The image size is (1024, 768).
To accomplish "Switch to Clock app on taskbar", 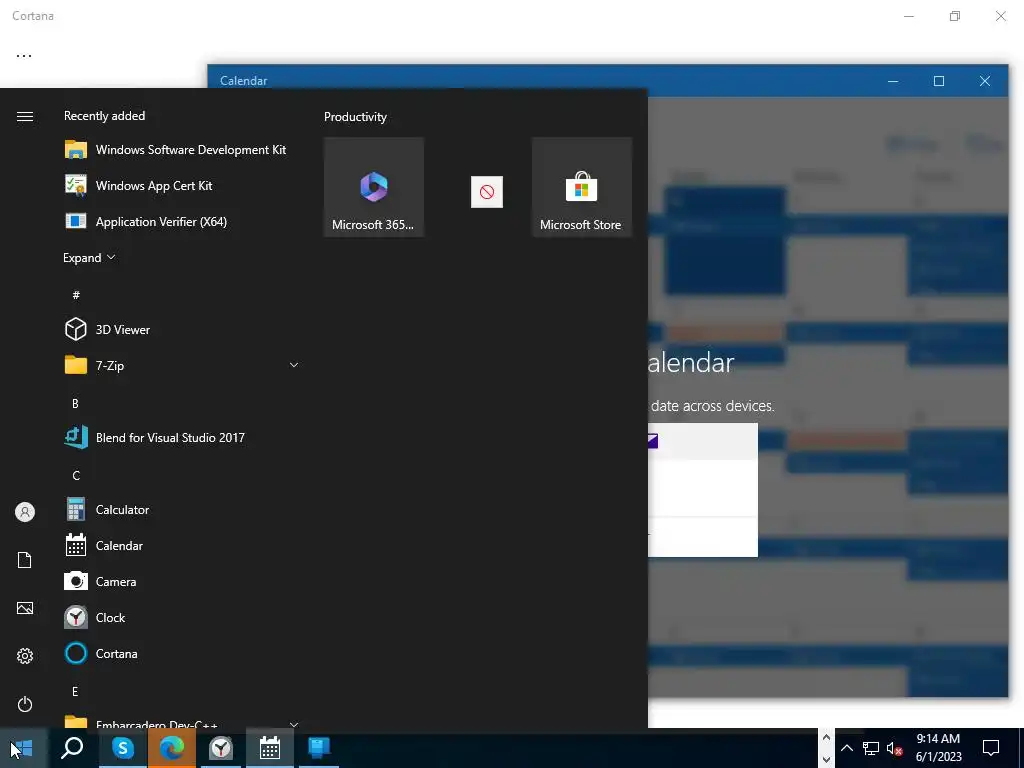I will [x=221, y=748].
